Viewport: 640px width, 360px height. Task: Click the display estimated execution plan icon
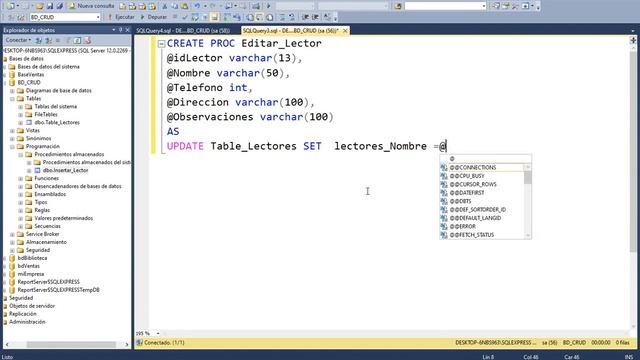[195, 17]
